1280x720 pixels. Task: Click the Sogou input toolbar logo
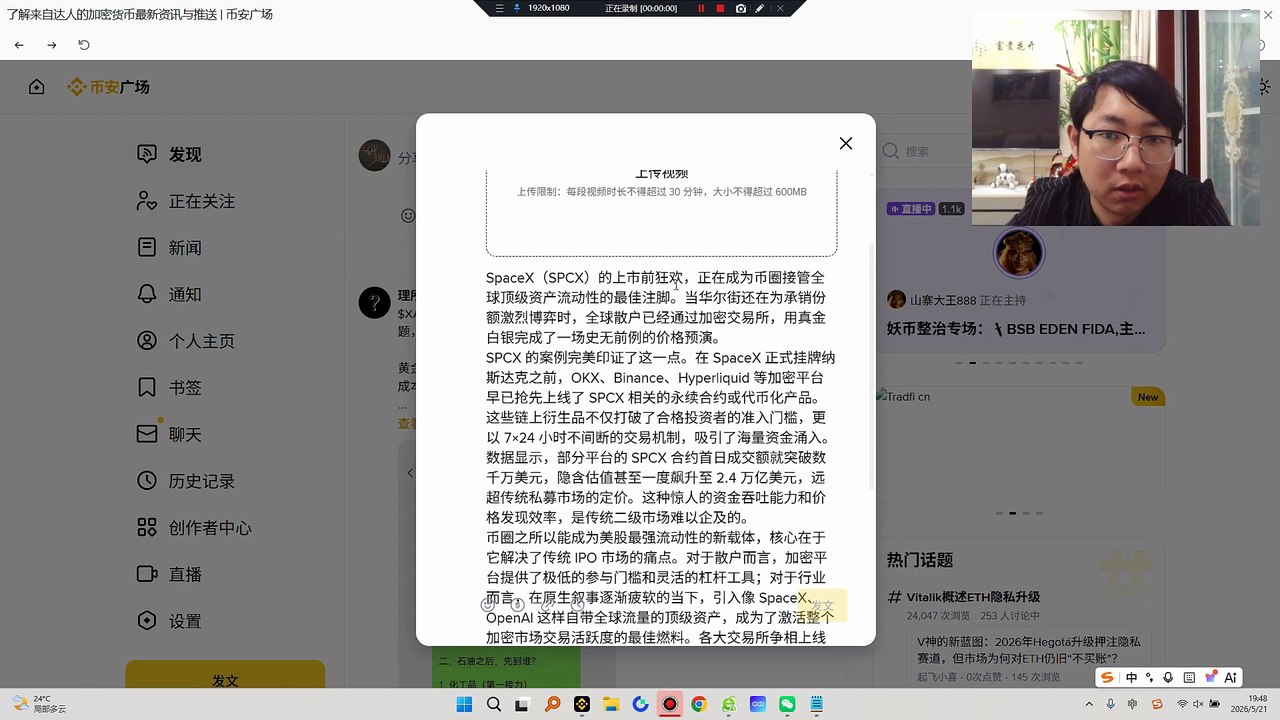tap(1107, 677)
